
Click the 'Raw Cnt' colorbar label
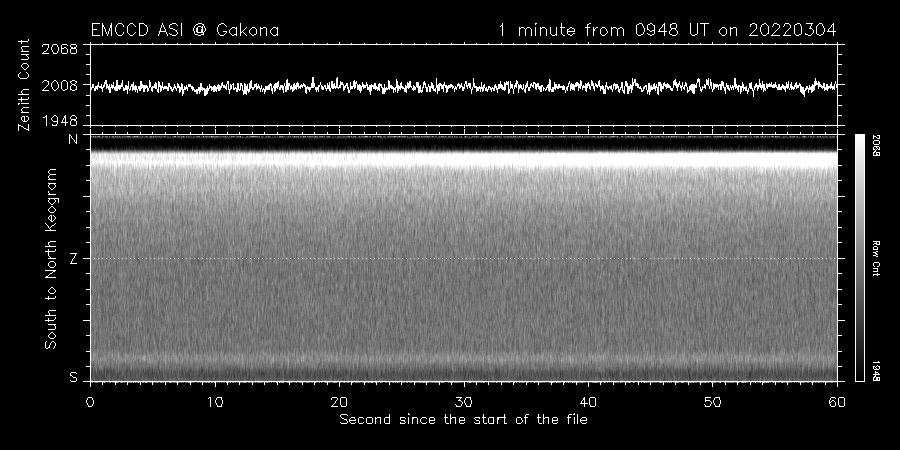click(876, 258)
